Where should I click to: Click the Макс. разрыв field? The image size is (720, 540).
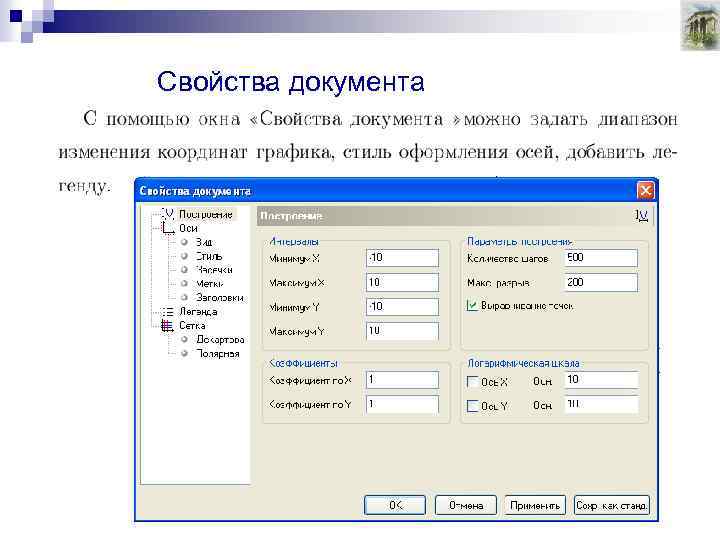[x=601, y=282]
